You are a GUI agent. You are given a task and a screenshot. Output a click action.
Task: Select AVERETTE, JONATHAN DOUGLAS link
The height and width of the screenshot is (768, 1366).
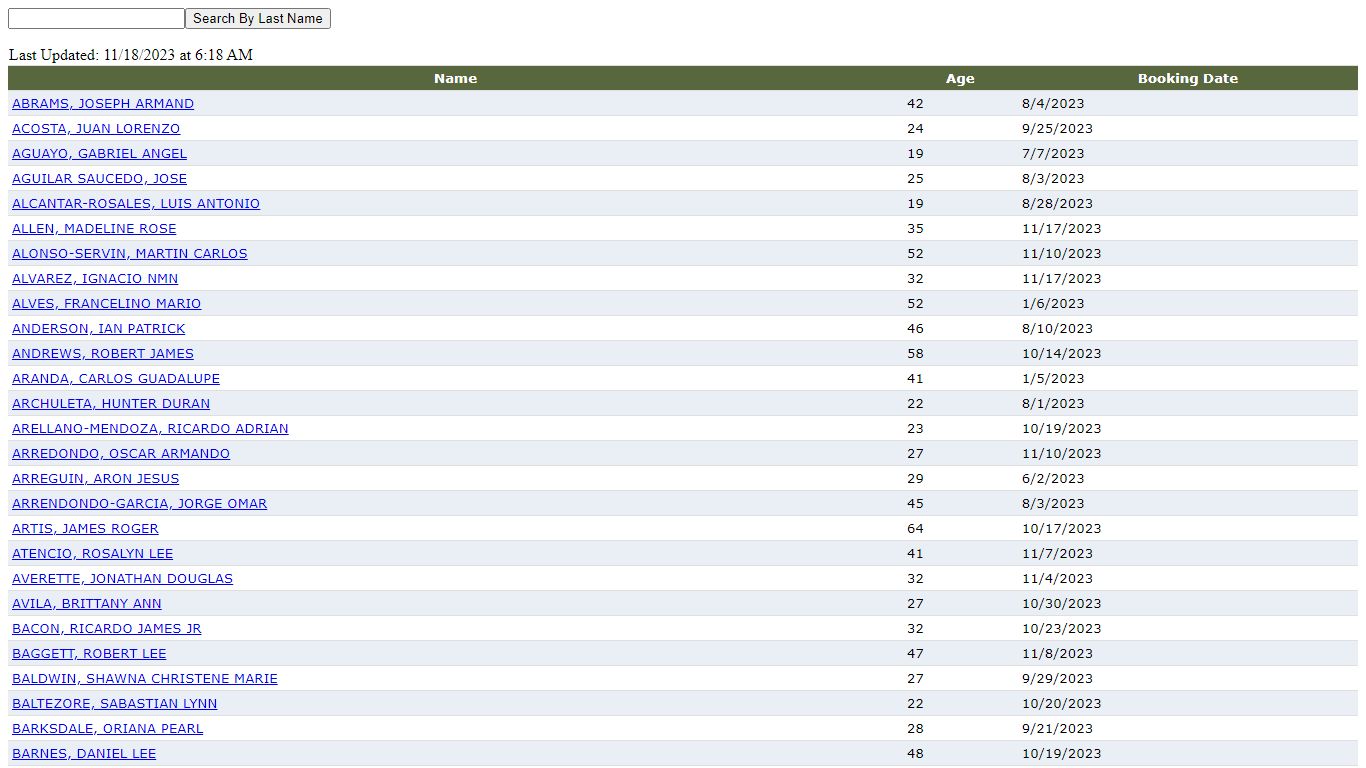coord(122,579)
